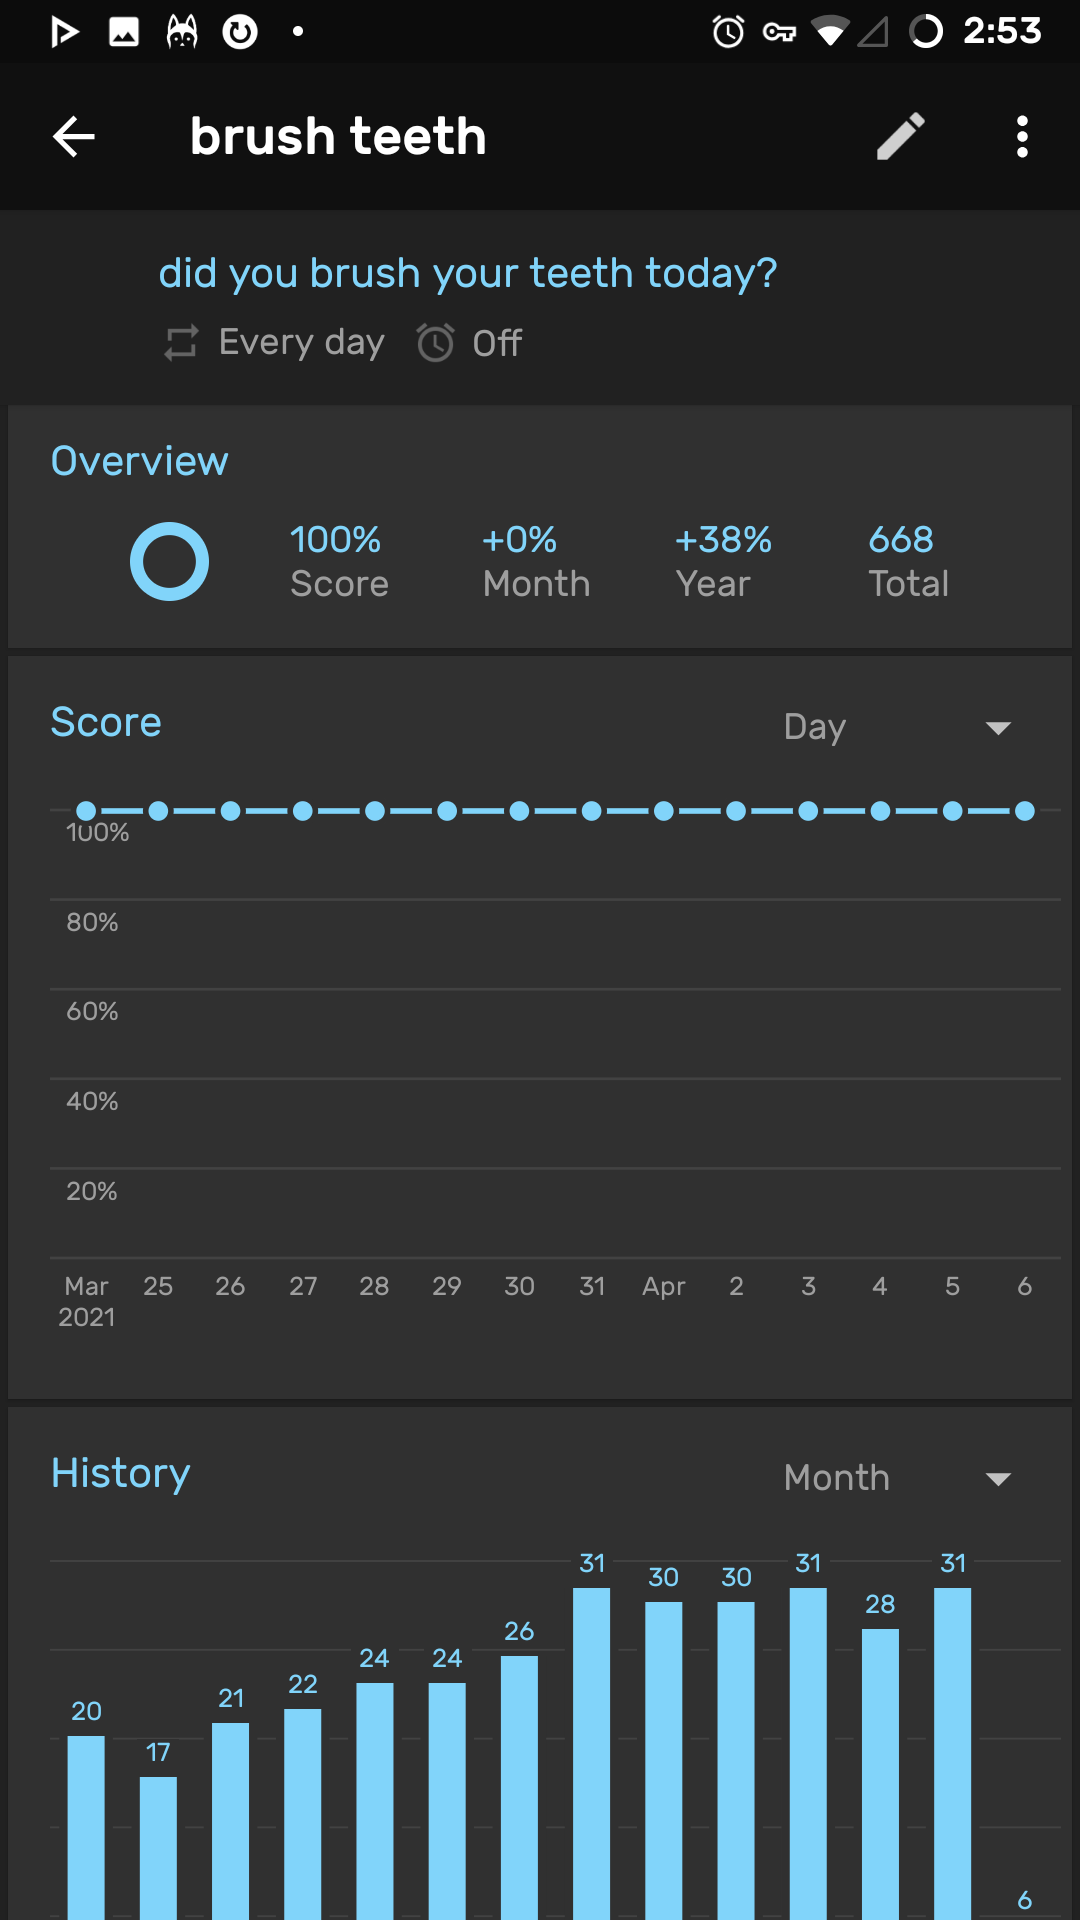Image resolution: width=1080 pixels, height=1920 pixels.
Task: Tap the Every day frequency label
Action: [301, 343]
